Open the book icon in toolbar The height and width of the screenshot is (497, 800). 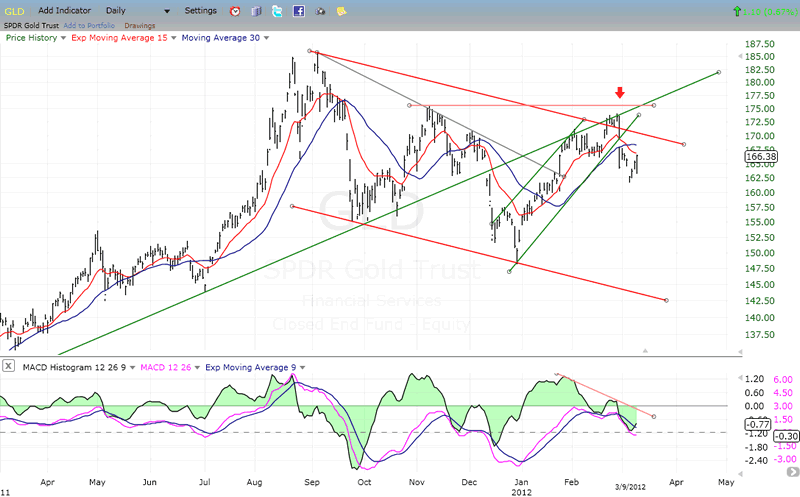255,11
